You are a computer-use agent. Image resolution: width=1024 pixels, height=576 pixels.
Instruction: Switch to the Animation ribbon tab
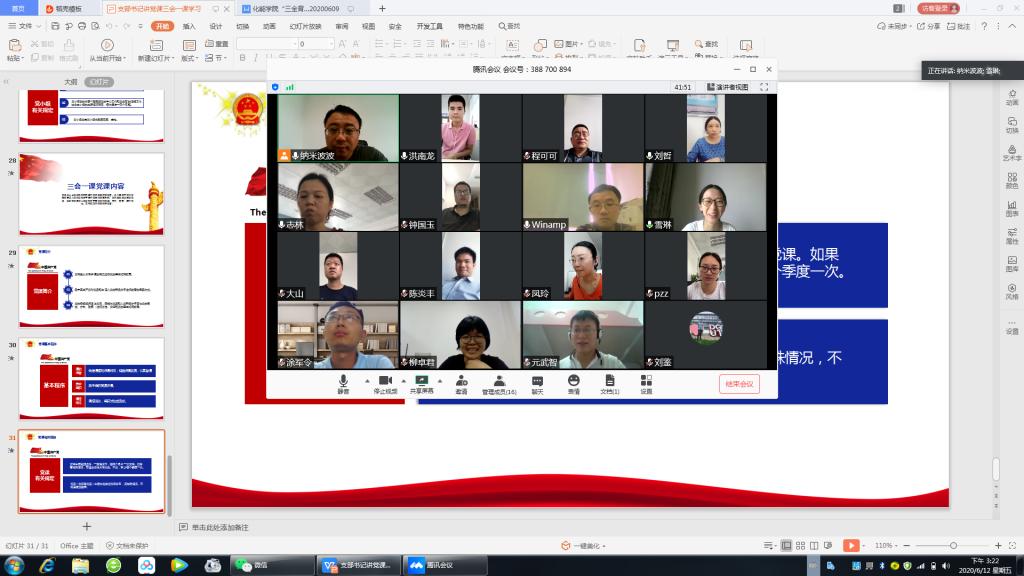[269, 26]
